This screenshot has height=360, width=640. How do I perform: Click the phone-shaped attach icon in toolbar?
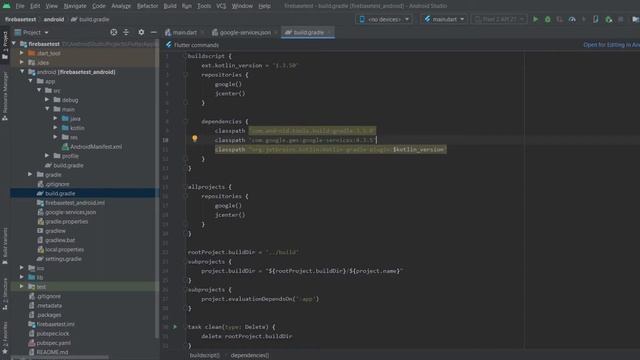(x=596, y=19)
